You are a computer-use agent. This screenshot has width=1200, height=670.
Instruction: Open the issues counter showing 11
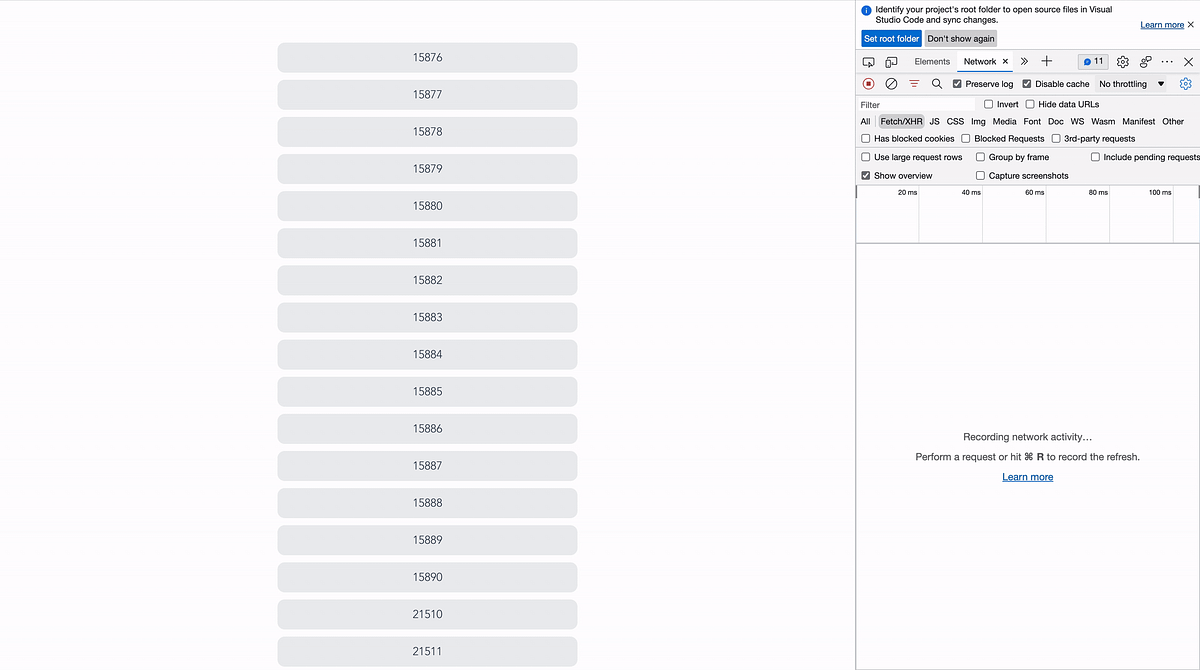click(1092, 61)
